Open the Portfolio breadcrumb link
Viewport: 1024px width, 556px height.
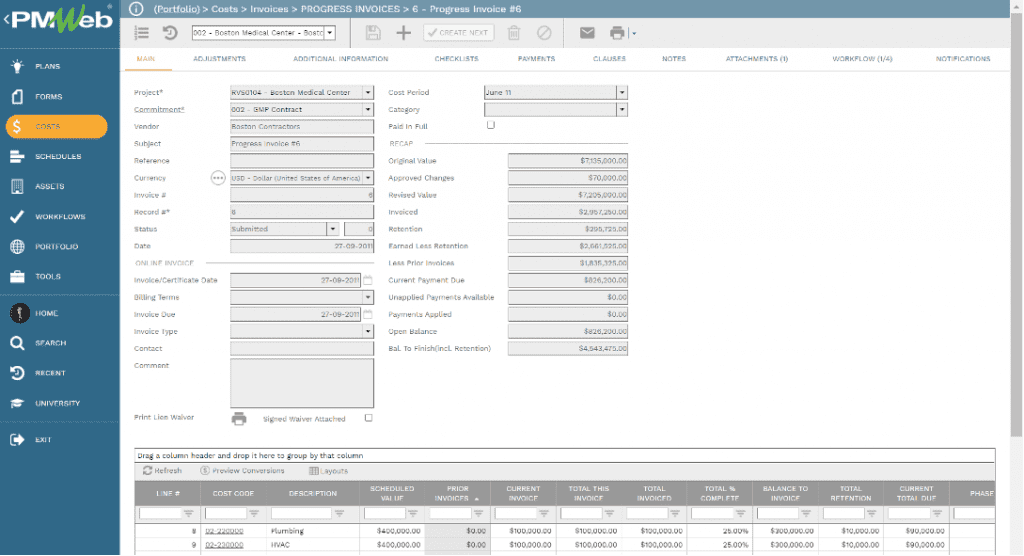pos(176,9)
